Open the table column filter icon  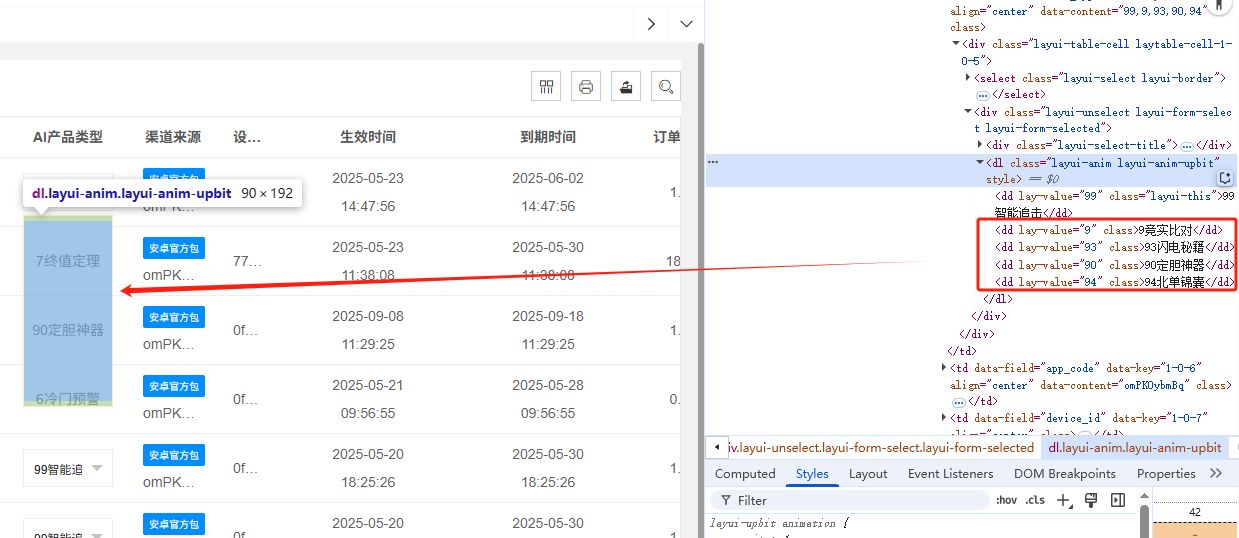[x=546, y=87]
